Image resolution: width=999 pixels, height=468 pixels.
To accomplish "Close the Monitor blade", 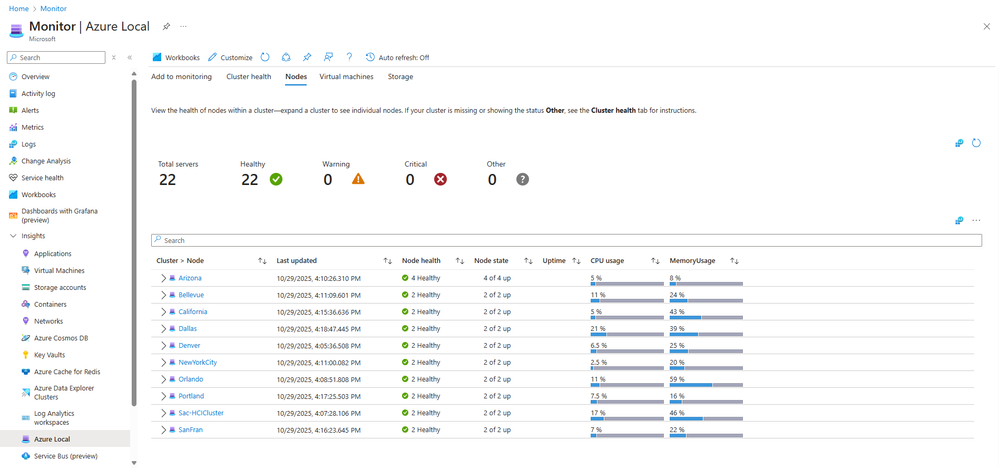I will 987,26.
